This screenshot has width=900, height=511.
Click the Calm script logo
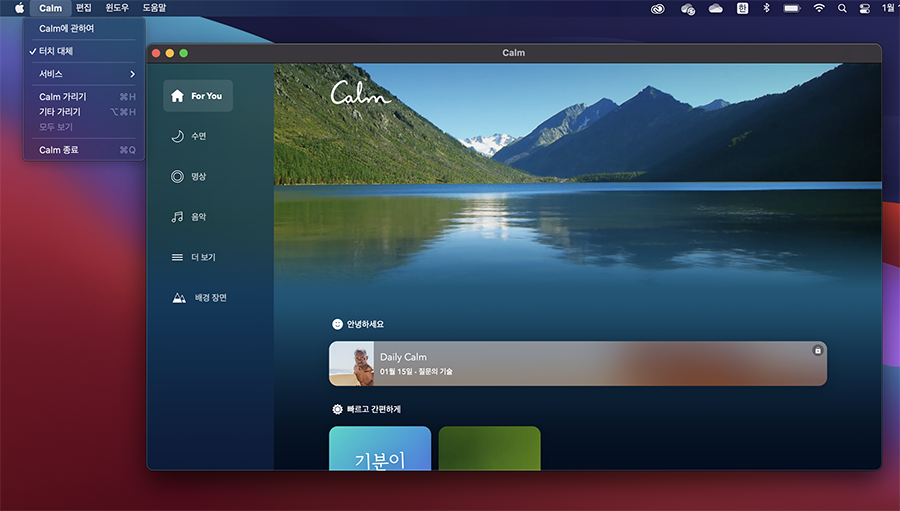point(360,93)
